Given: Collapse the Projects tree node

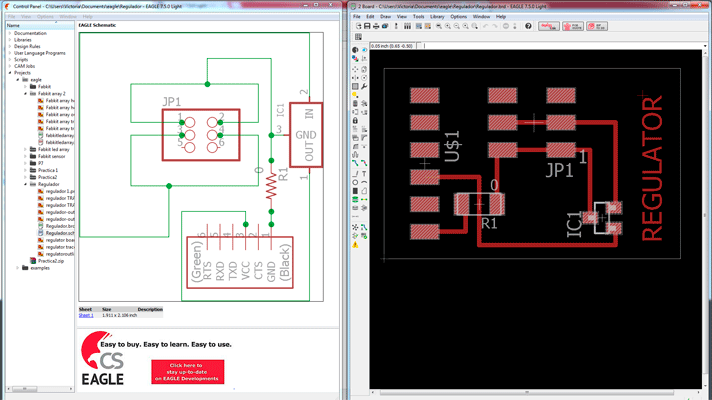Looking at the screenshot, I should pyautogui.click(x=10, y=73).
